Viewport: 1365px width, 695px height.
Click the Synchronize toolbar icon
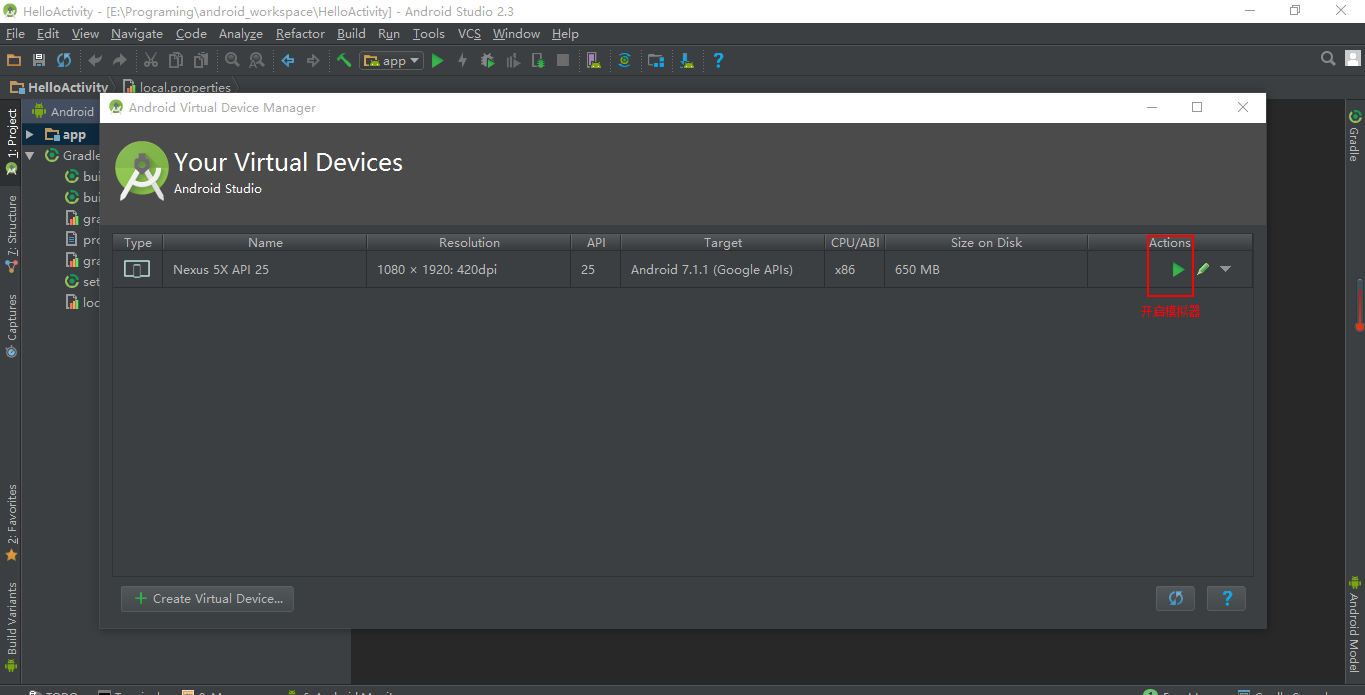click(64, 61)
